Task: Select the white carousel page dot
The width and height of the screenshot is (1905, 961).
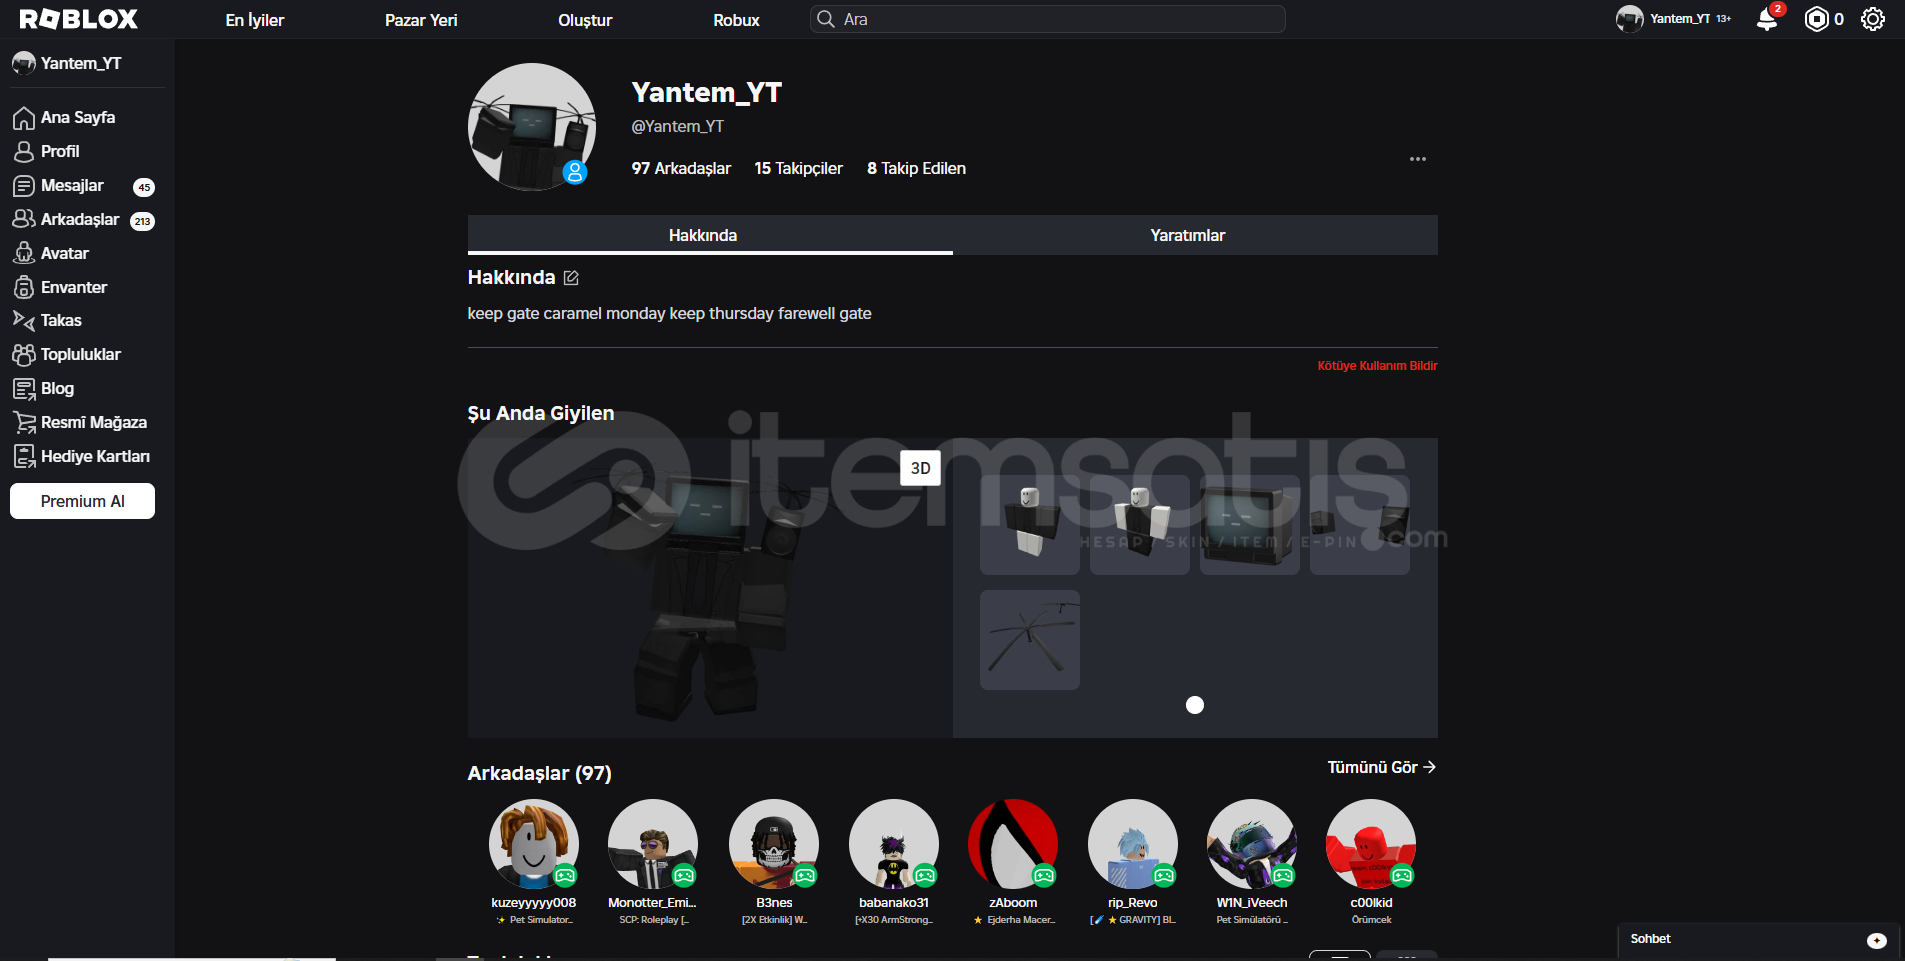Action: [1195, 705]
